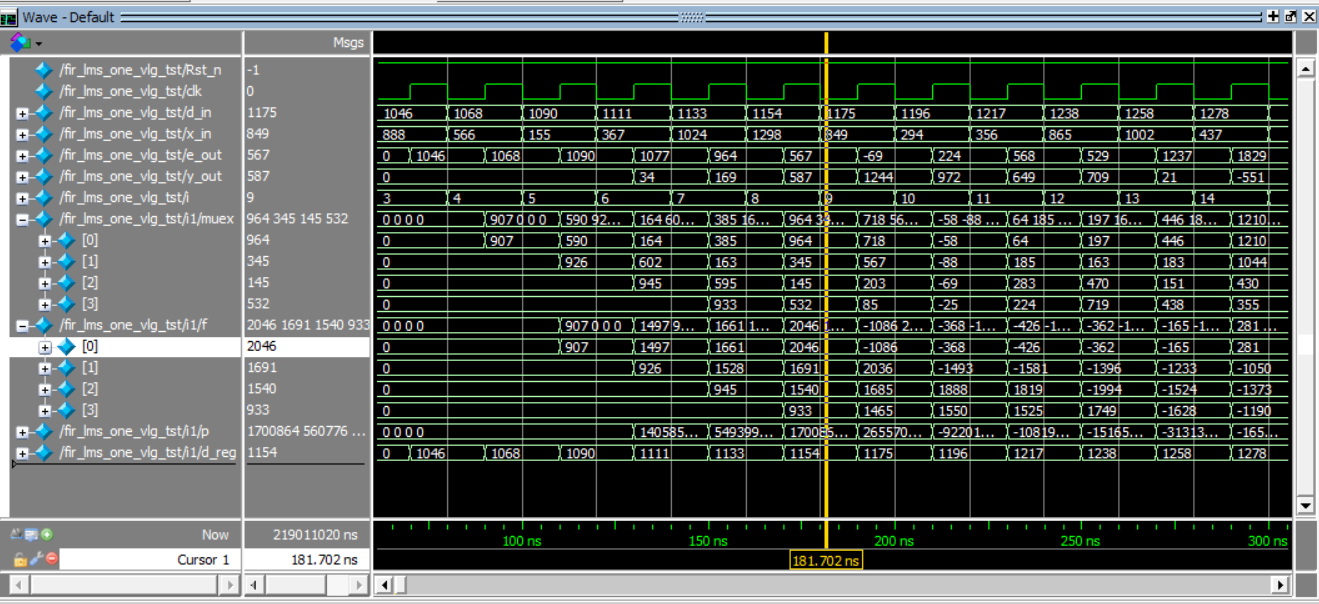Click the Msgs column header

point(348,43)
